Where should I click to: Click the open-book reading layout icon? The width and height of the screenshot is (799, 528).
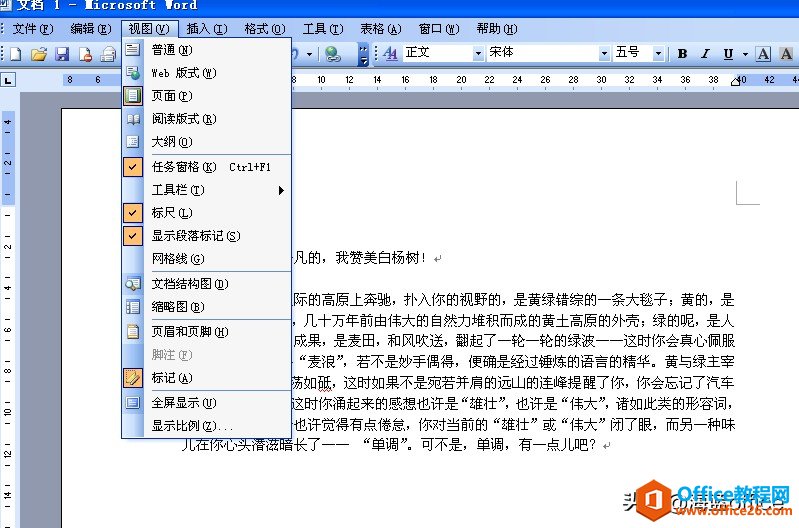click(133, 119)
